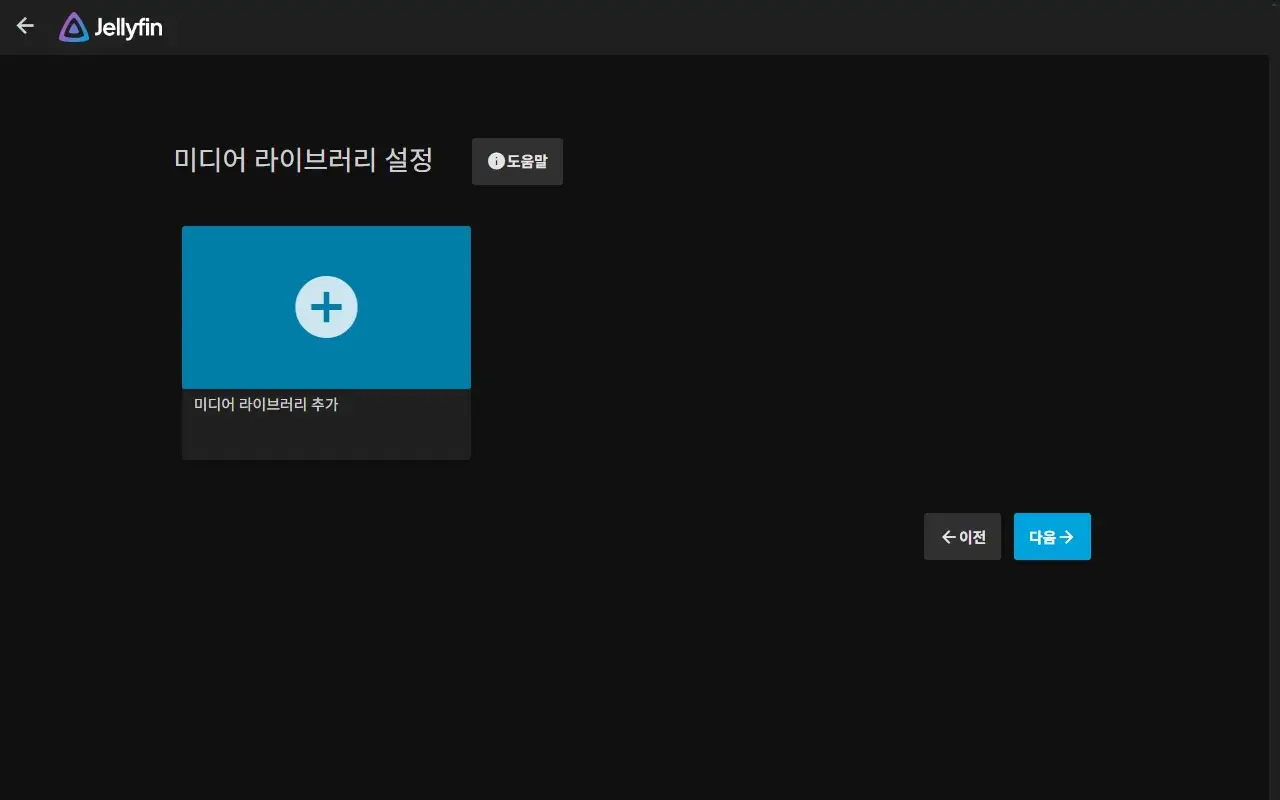Click the 미디어 라이브러리 추가 label text
The height and width of the screenshot is (800, 1280).
pyautogui.click(x=266, y=404)
